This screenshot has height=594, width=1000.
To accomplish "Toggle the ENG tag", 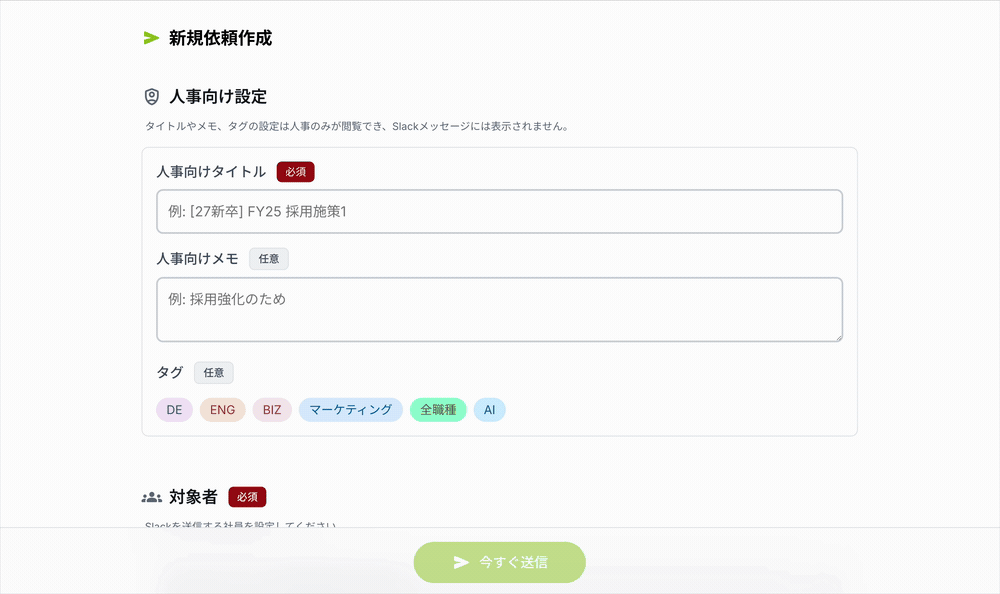I will (222, 409).
